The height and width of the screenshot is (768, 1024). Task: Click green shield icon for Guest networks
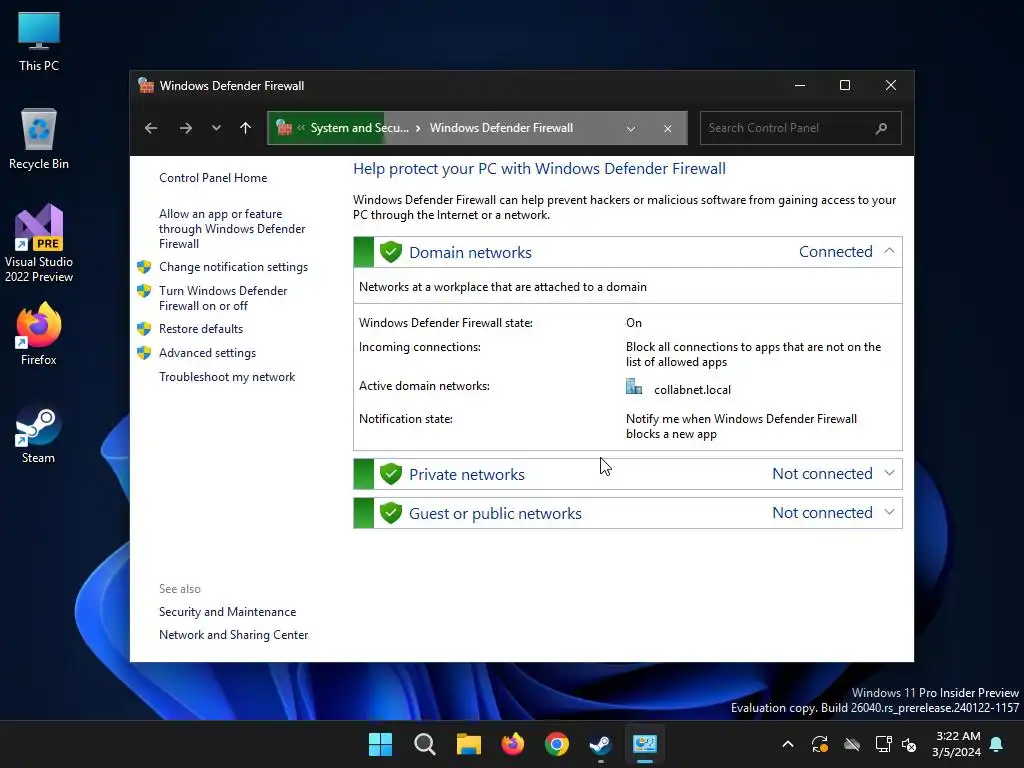click(x=391, y=513)
